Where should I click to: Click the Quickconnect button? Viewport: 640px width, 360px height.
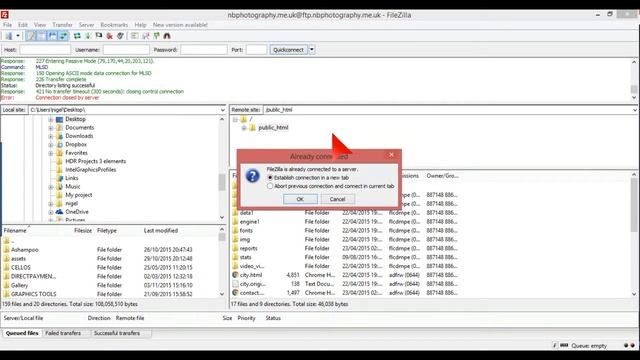coord(288,50)
